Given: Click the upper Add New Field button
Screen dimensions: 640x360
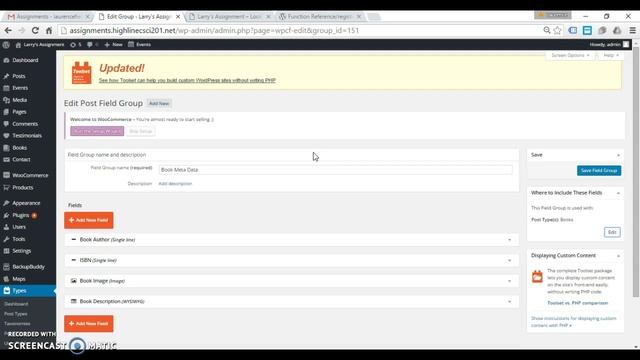Looking at the screenshot, I should [89, 220].
